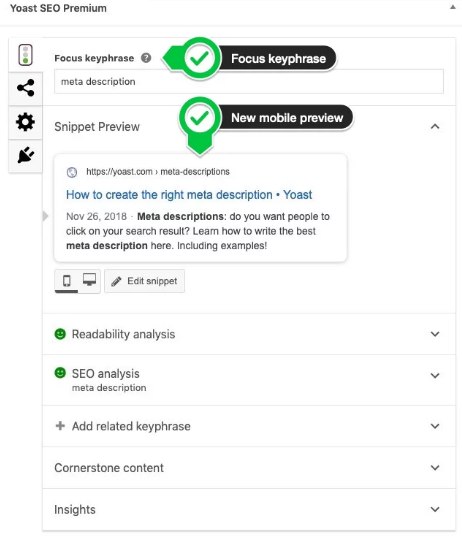Viewport: 462px width, 537px height.
Task: Click the Focus keyphrase help icon
Action: pyautogui.click(x=146, y=58)
